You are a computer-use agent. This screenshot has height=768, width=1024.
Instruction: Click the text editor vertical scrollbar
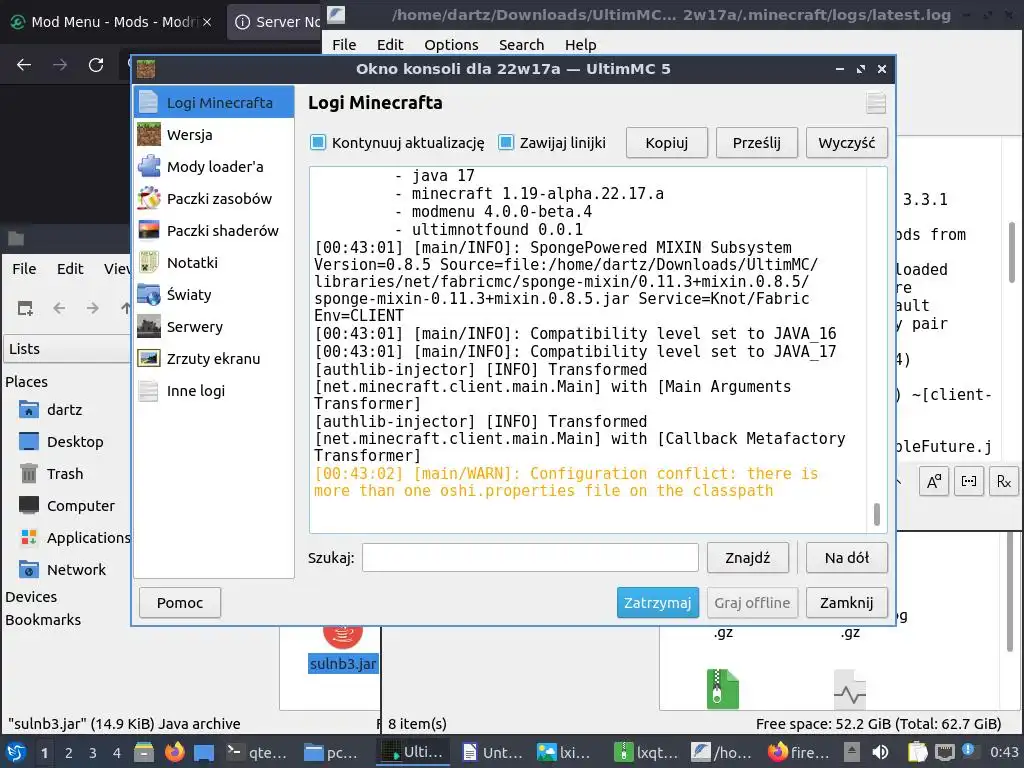(x=1012, y=251)
